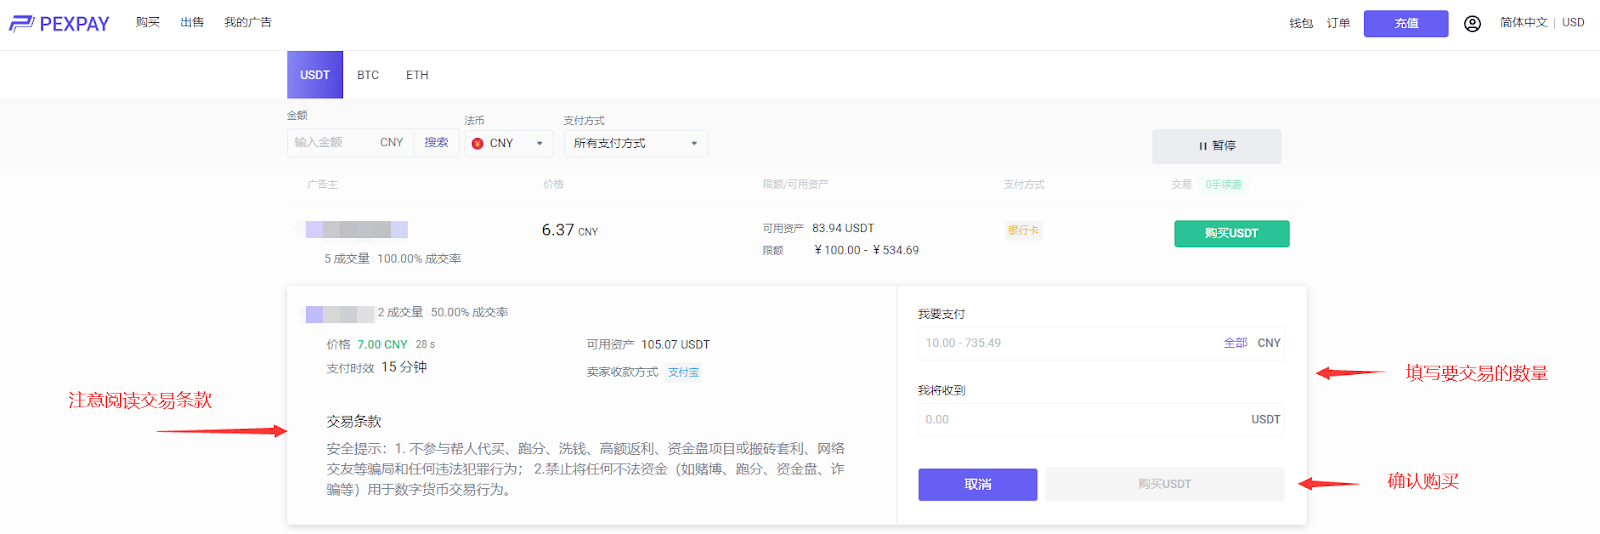
Task: Open the user account profile icon
Action: tap(1472, 23)
